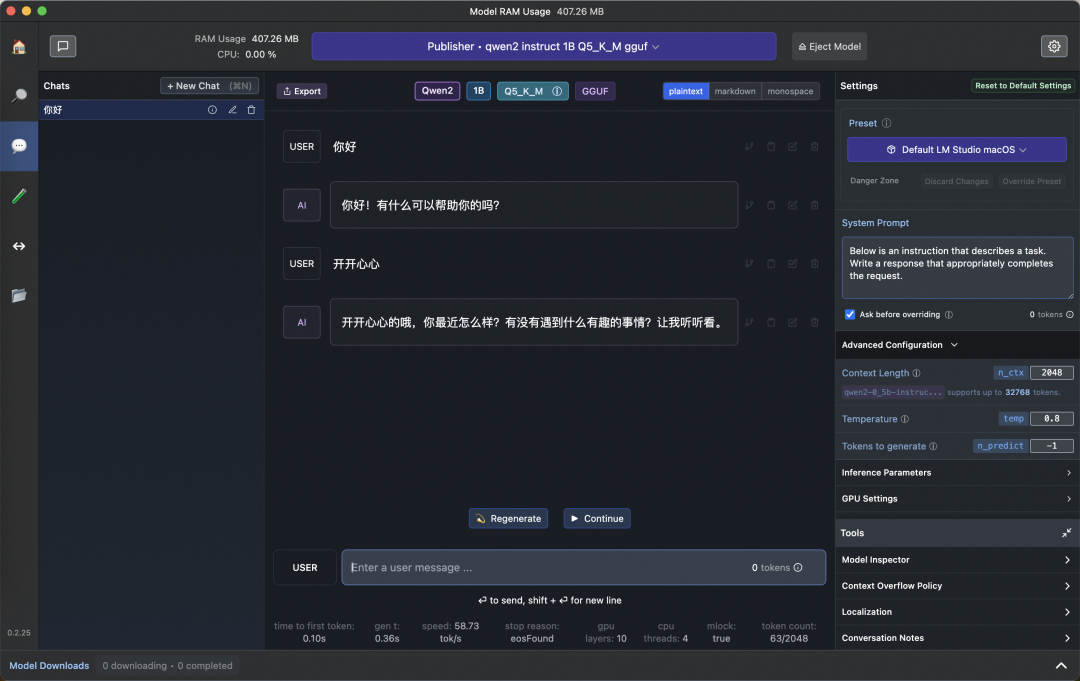The width and height of the screenshot is (1080, 681).
Task: Branch from the USER 开开心心 message
Action: tap(749, 264)
